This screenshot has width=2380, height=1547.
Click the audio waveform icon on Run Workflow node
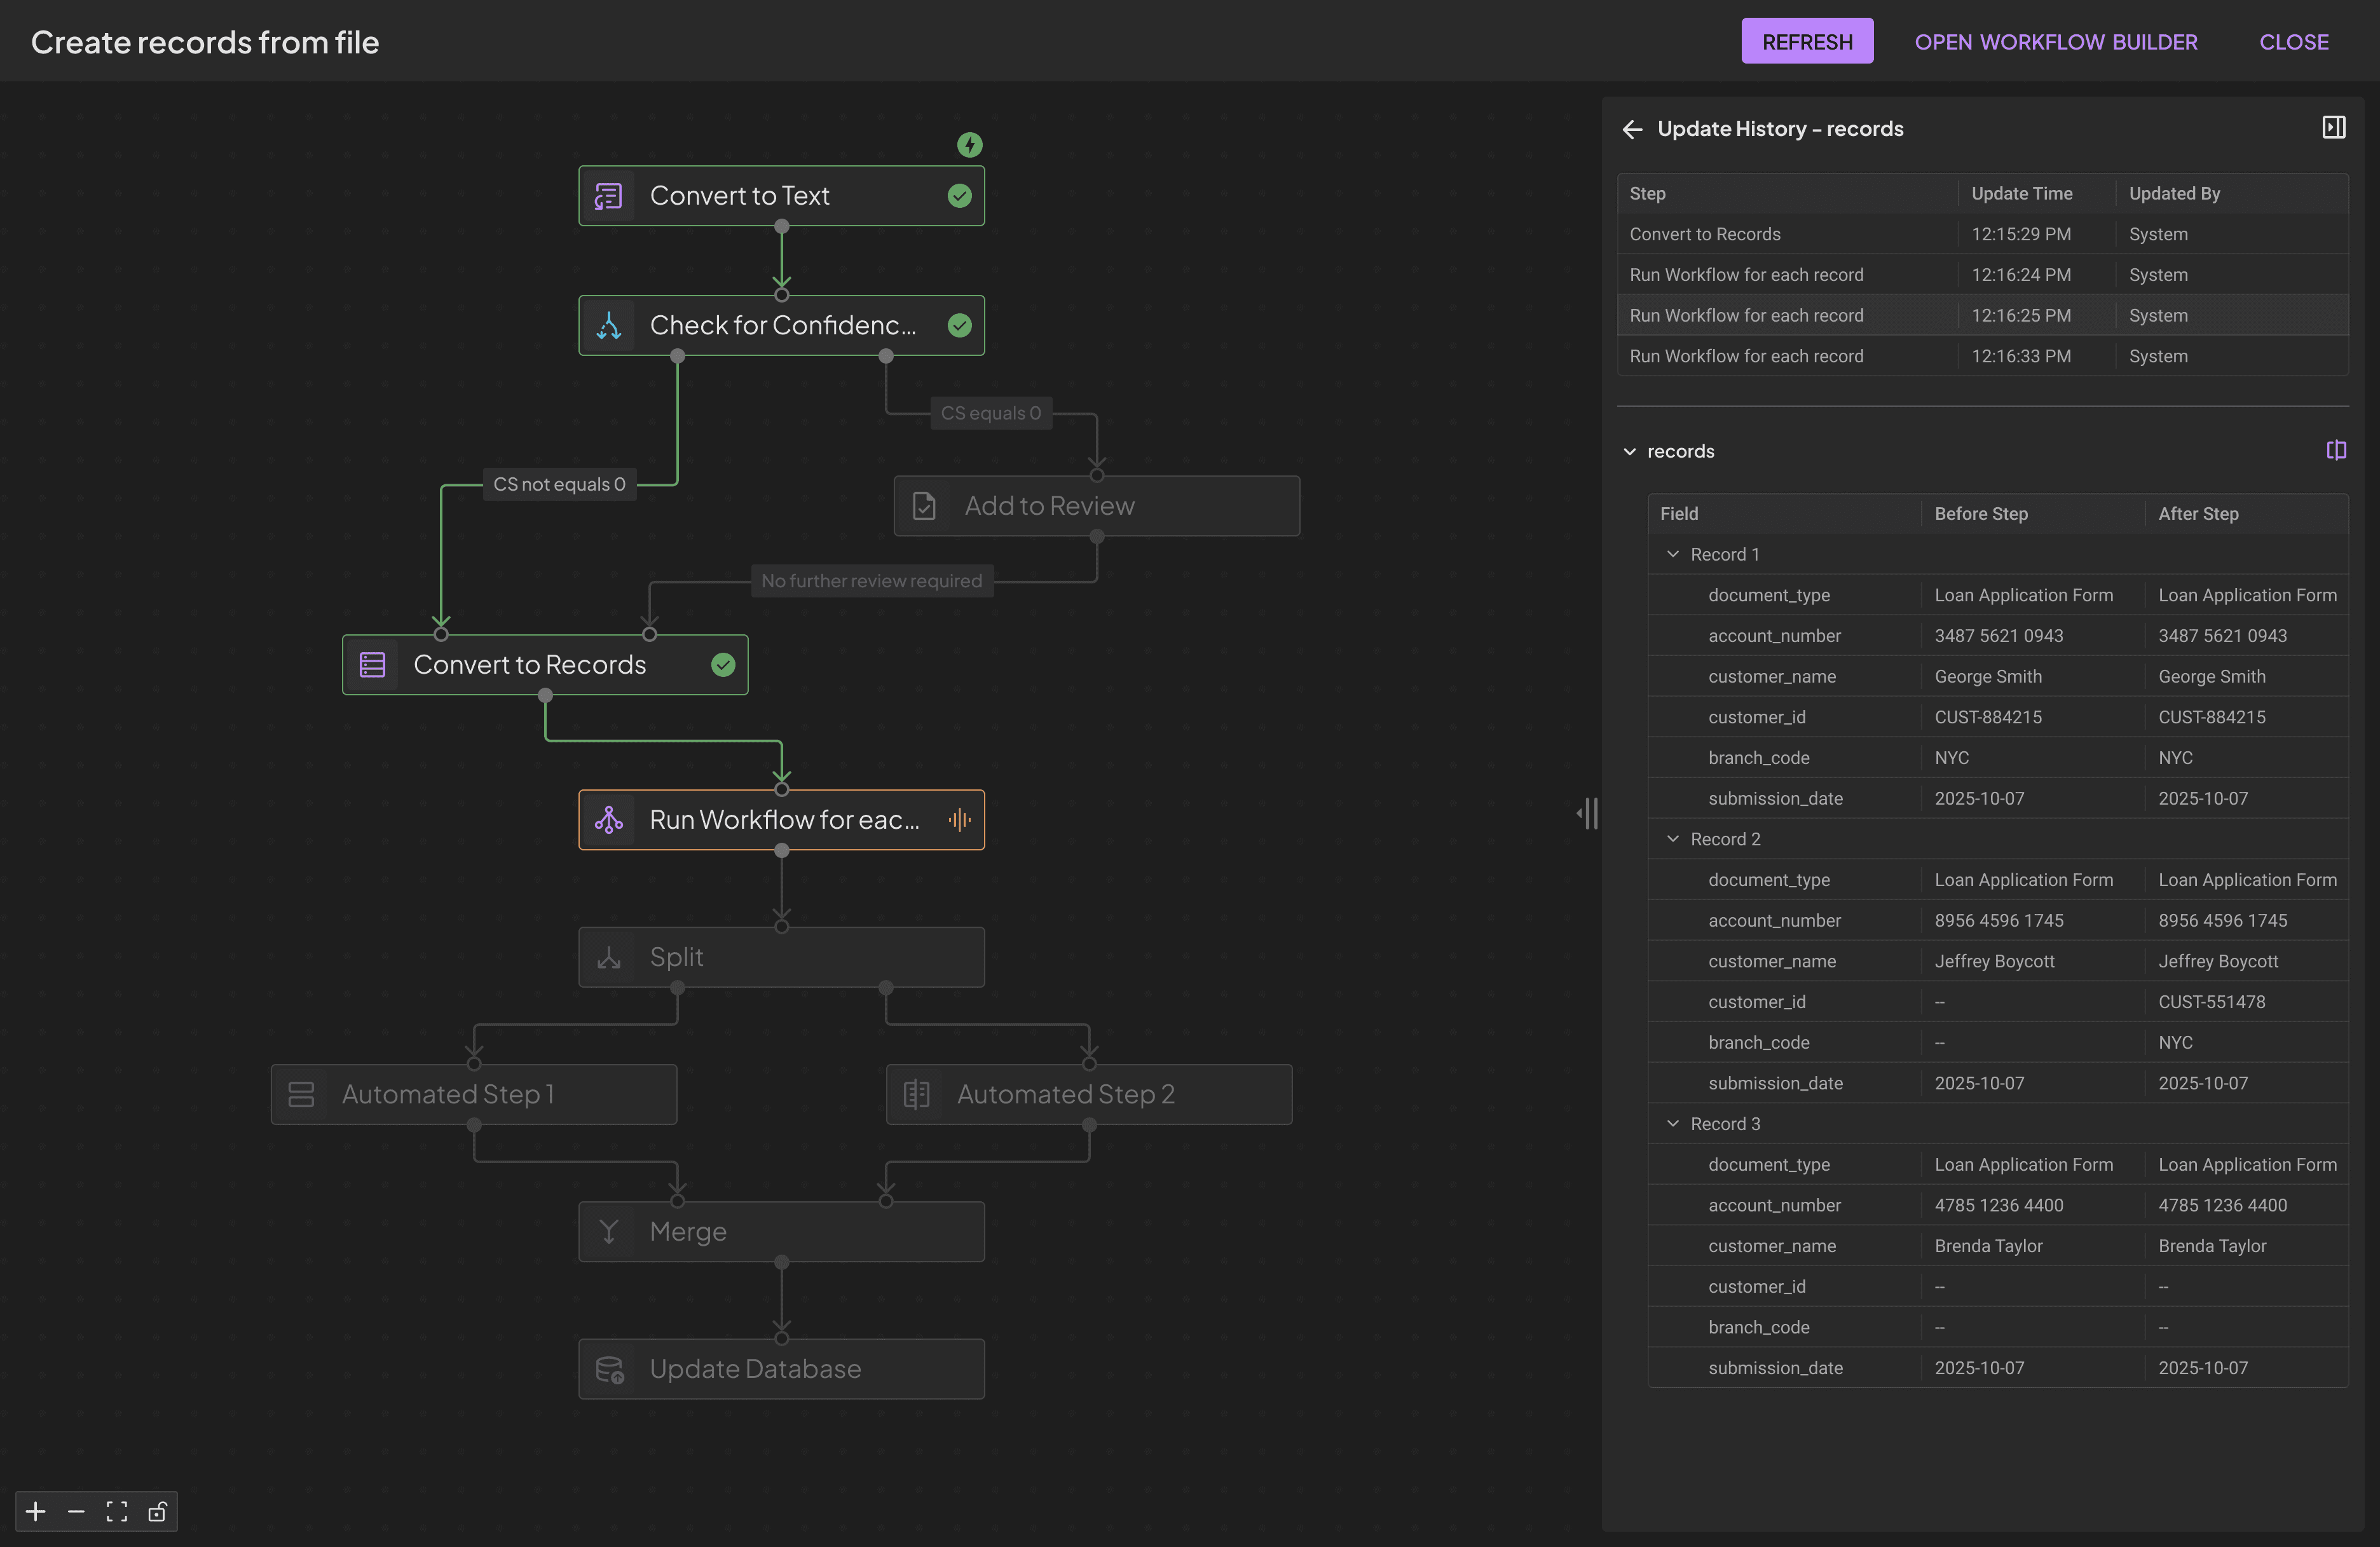point(959,819)
